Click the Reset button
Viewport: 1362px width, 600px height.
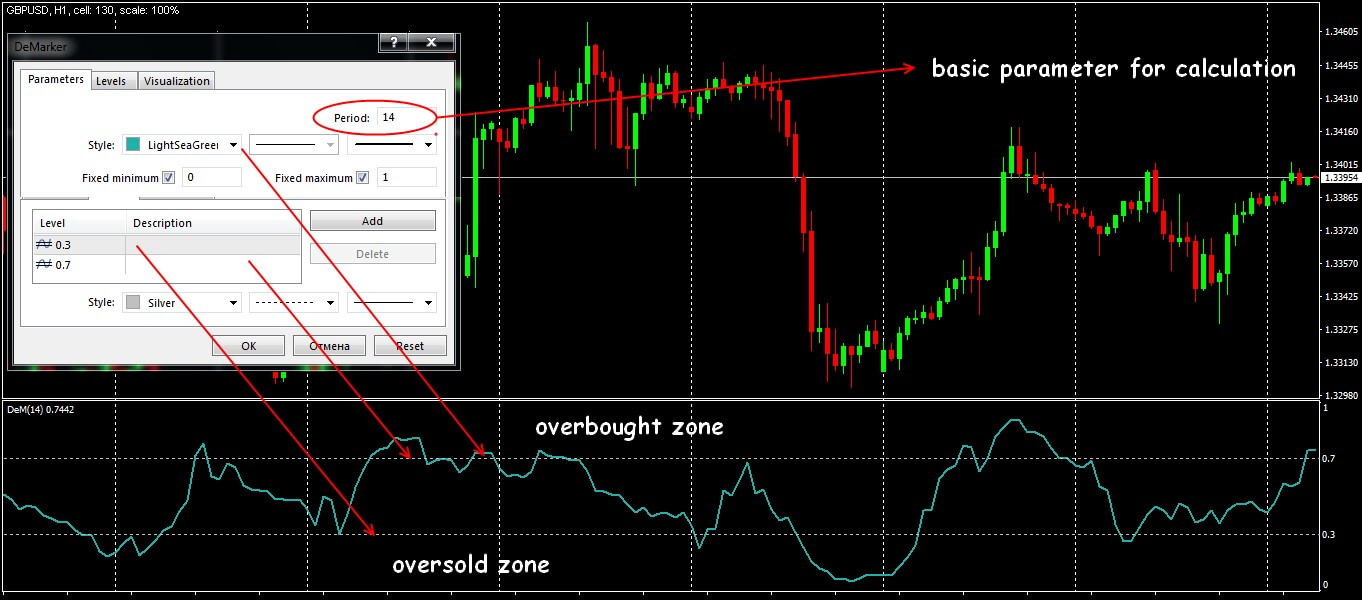pyautogui.click(x=410, y=346)
